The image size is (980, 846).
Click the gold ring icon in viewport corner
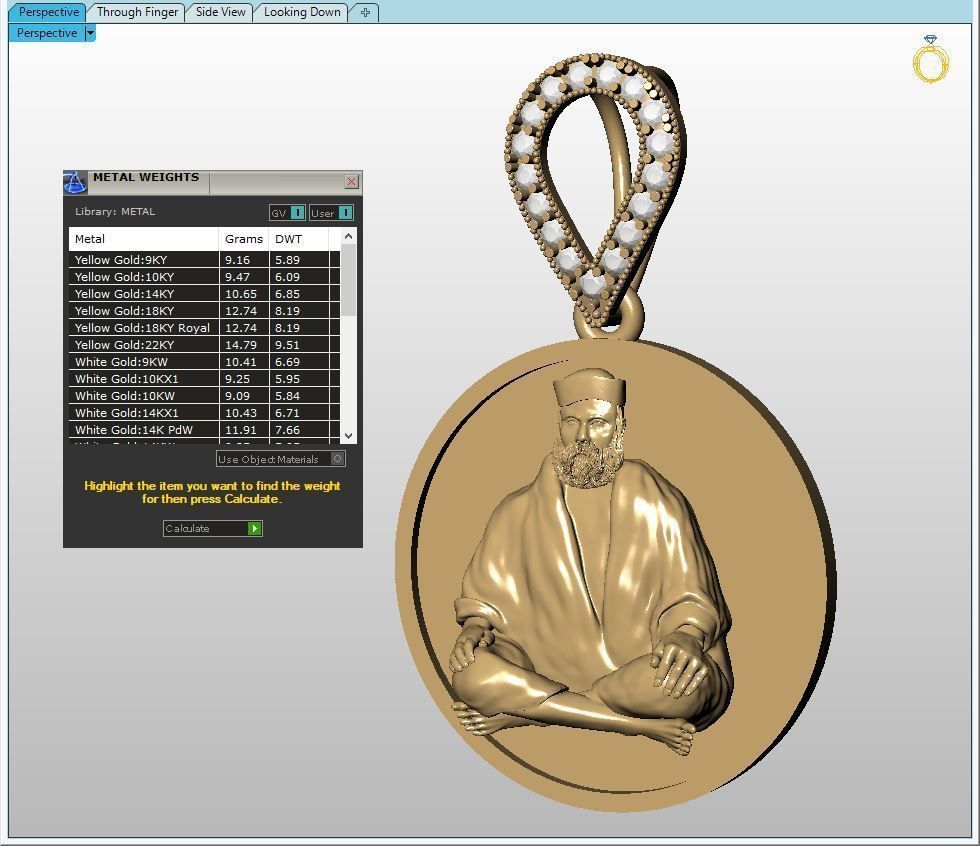931,59
